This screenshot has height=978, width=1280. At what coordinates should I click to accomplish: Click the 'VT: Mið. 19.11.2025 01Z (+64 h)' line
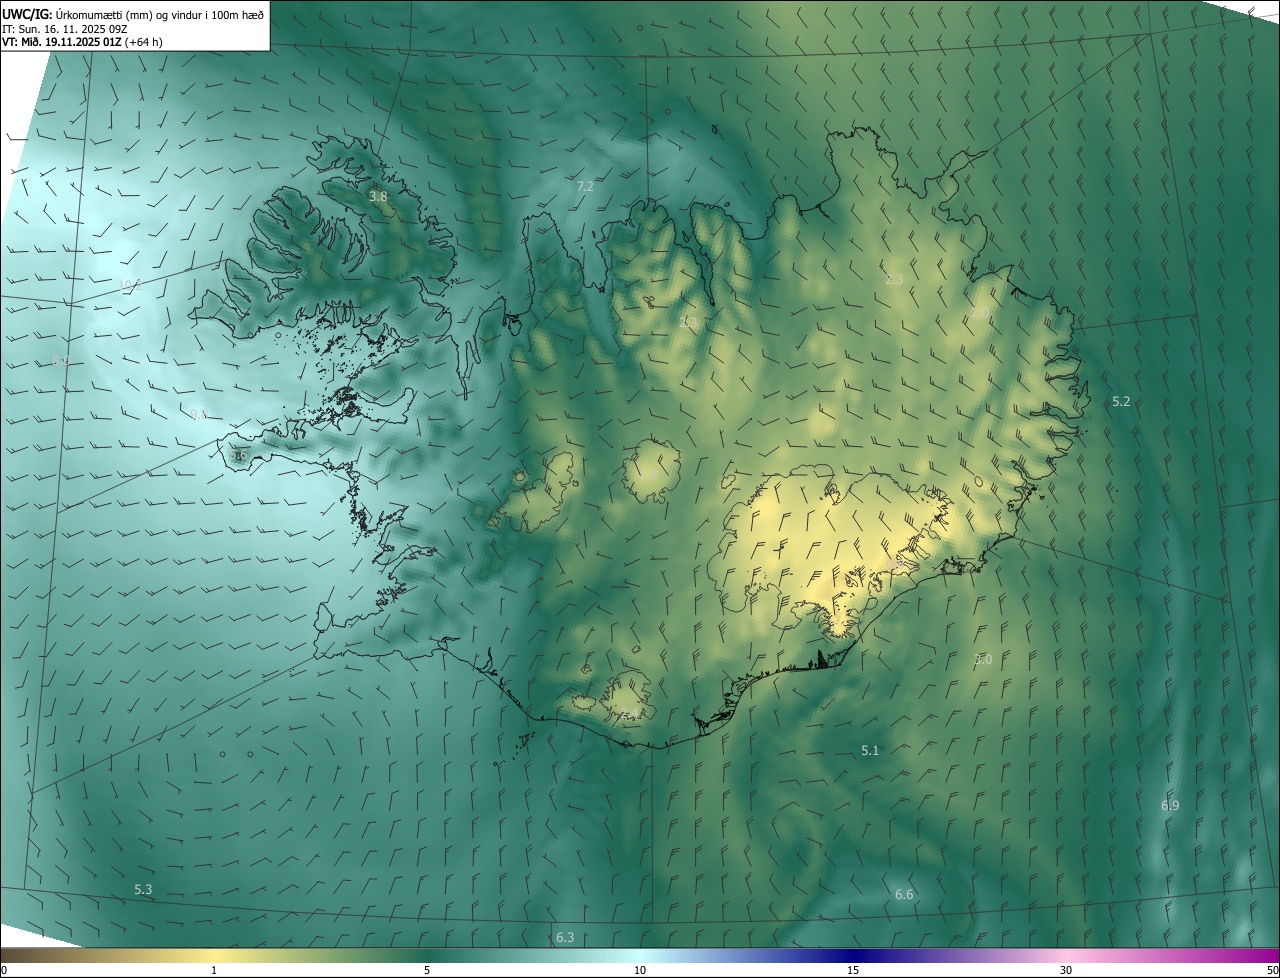click(83, 42)
